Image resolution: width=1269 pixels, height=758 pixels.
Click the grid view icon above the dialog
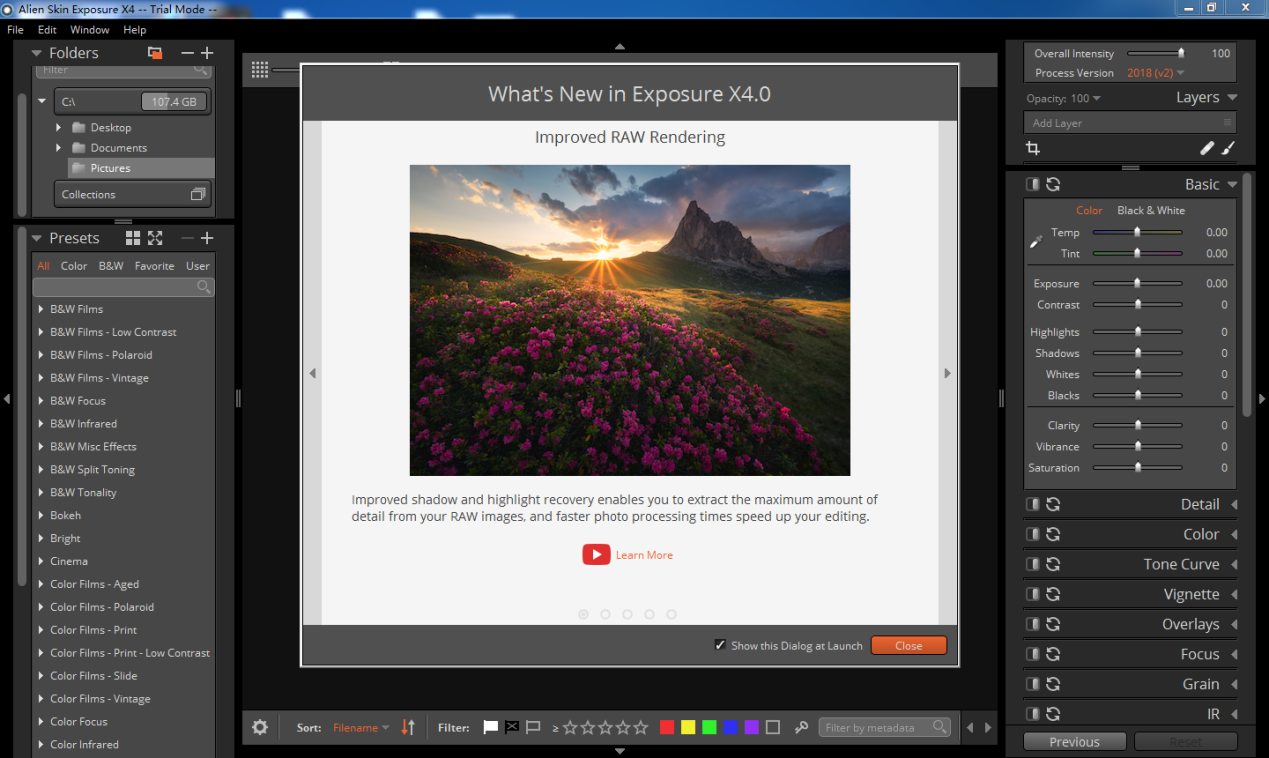tap(260, 69)
